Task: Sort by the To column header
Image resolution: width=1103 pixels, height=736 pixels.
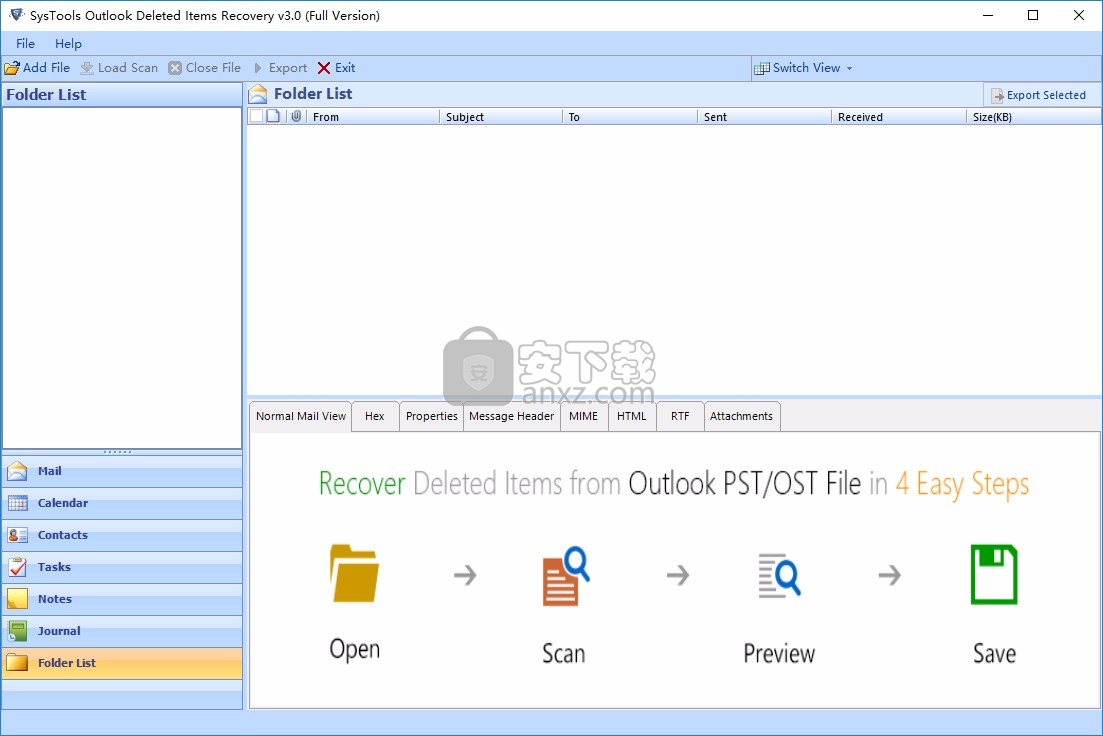Action: point(630,117)
